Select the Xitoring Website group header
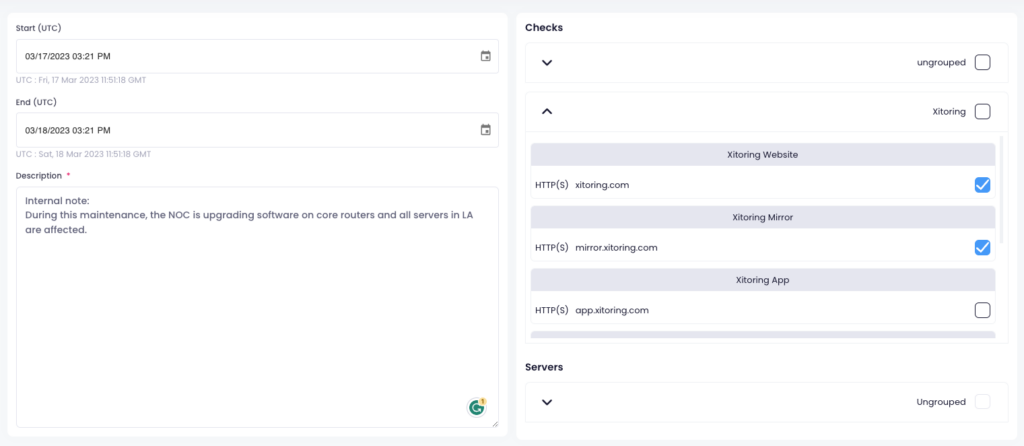This screenshot has height=446, width=1024. (x=762, y=155)
